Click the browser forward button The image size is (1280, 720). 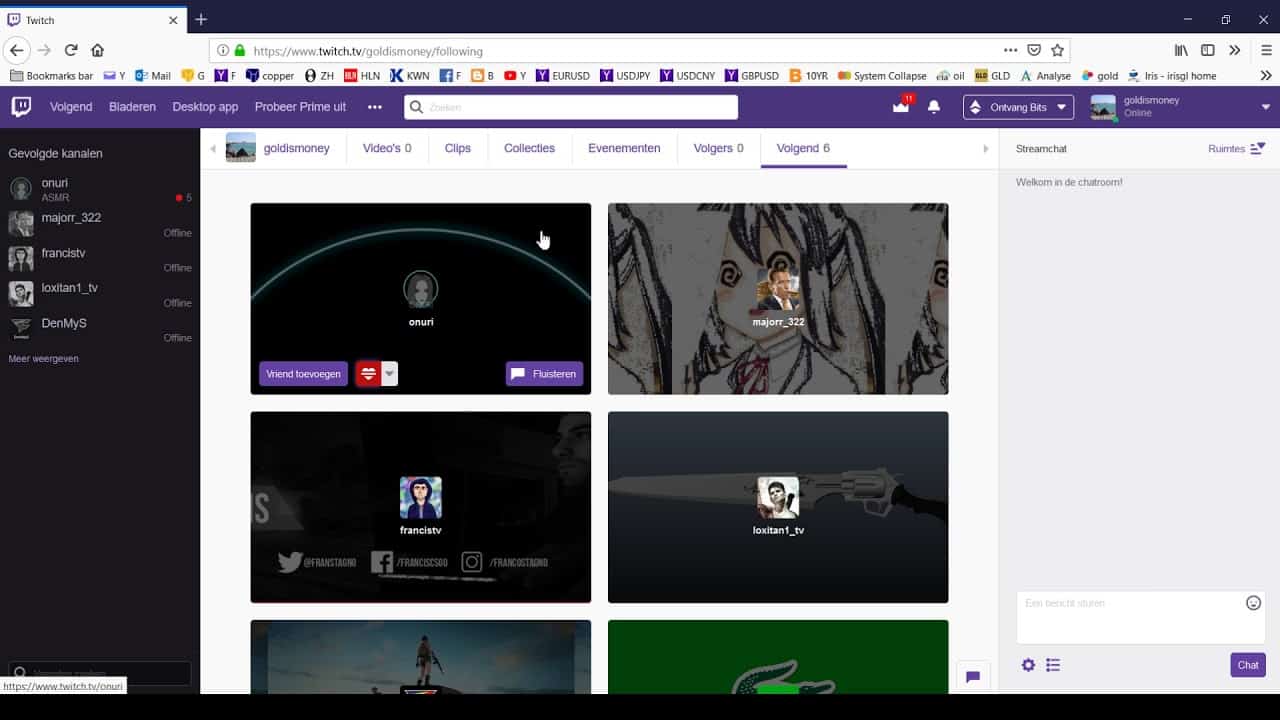44,50
